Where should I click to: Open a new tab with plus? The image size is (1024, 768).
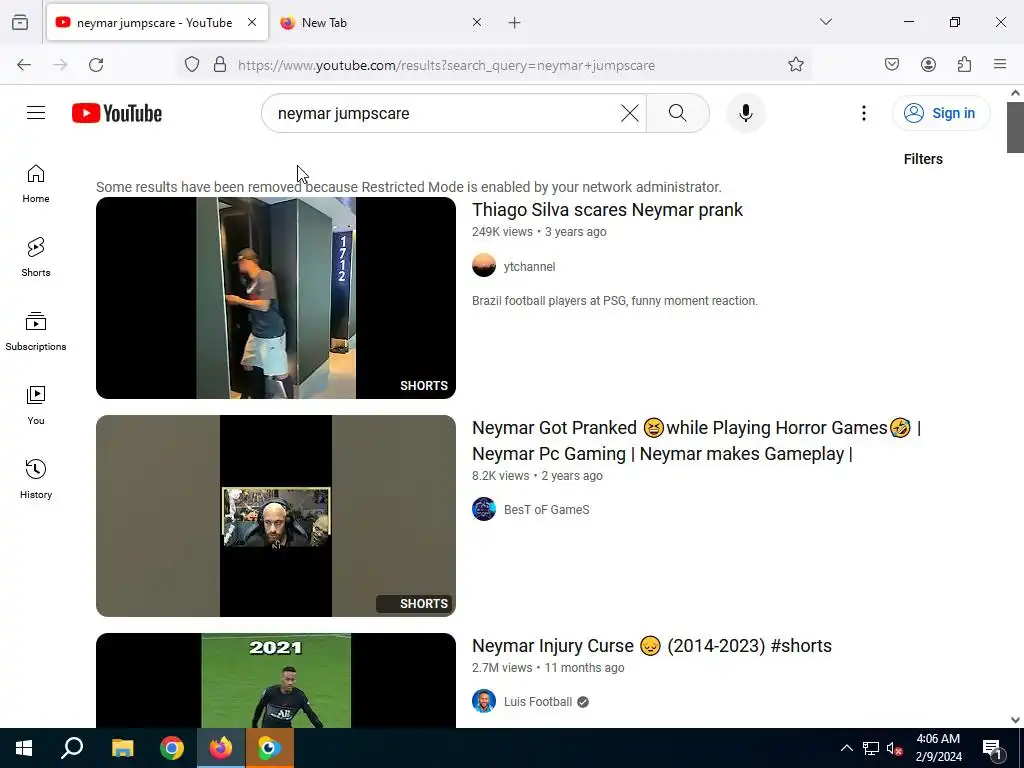tap(515, 23)
